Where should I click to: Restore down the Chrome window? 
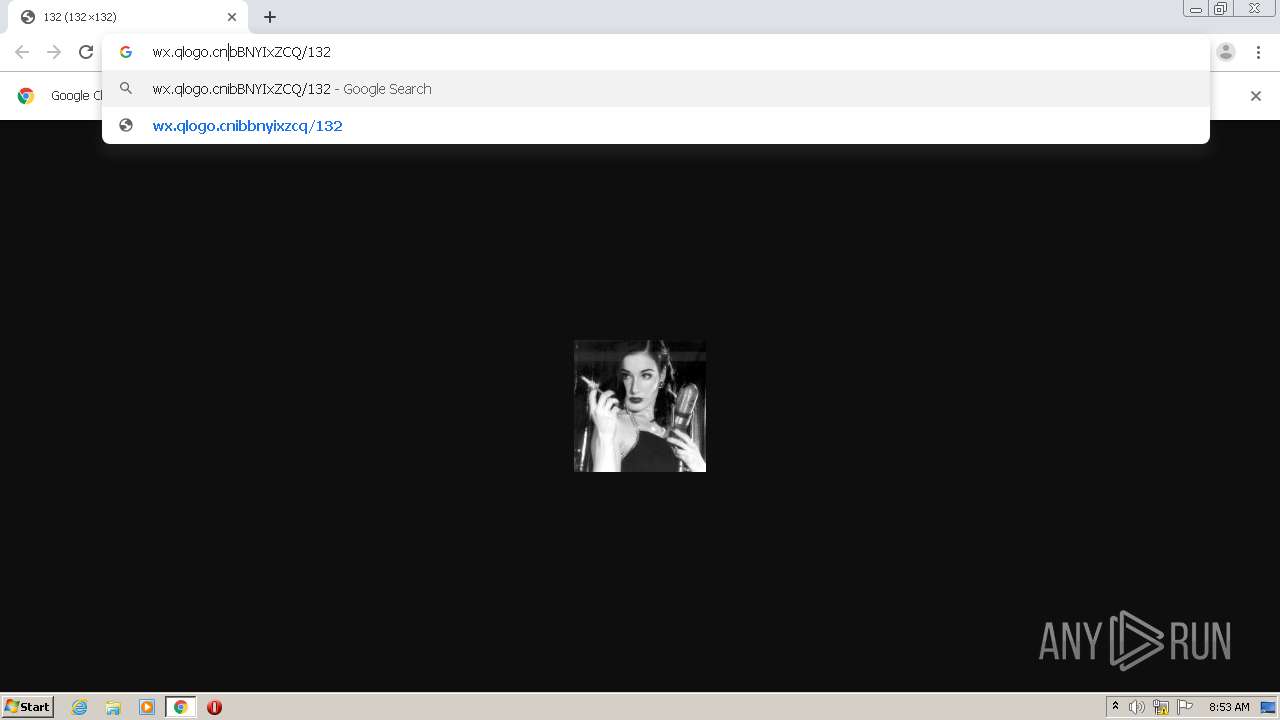(1221, 9)
